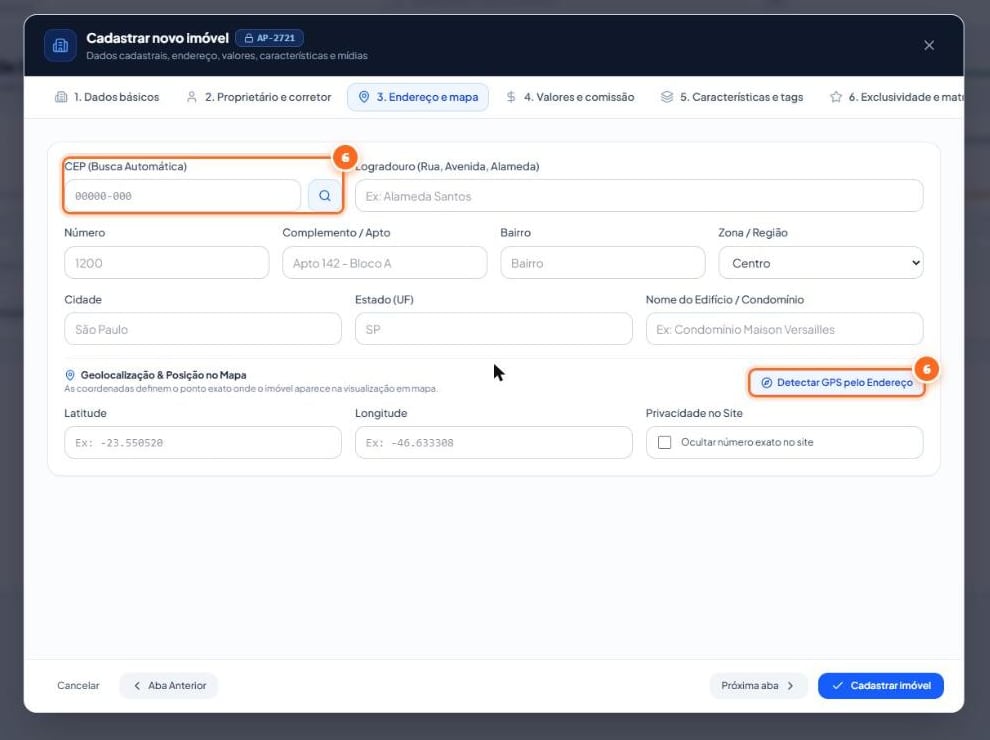The width and height of the screenshot is (990, 740).
Task: Click the building icon in modal header
Action: coord(61,45)
